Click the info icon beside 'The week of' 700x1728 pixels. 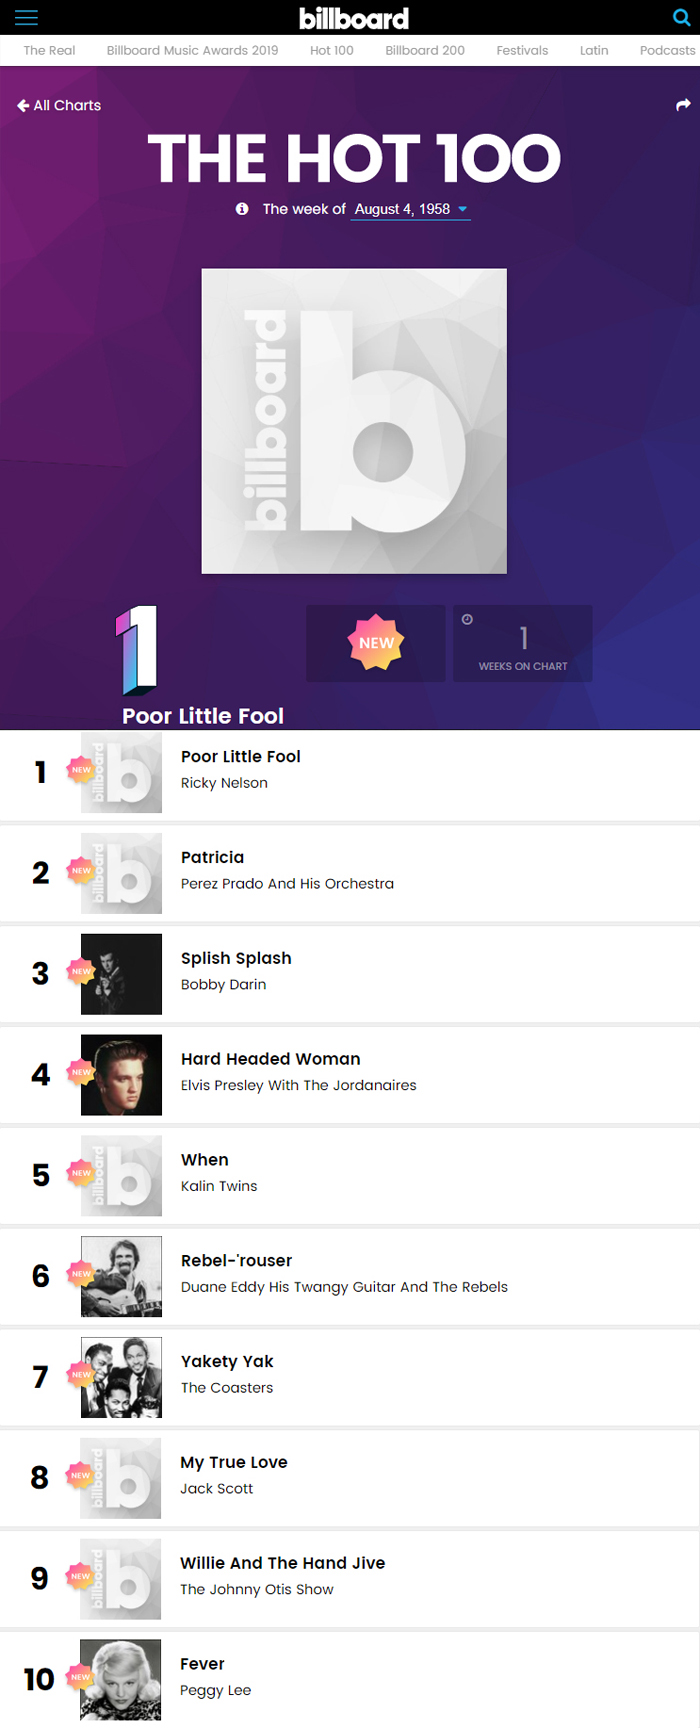(x=242, y=209)
